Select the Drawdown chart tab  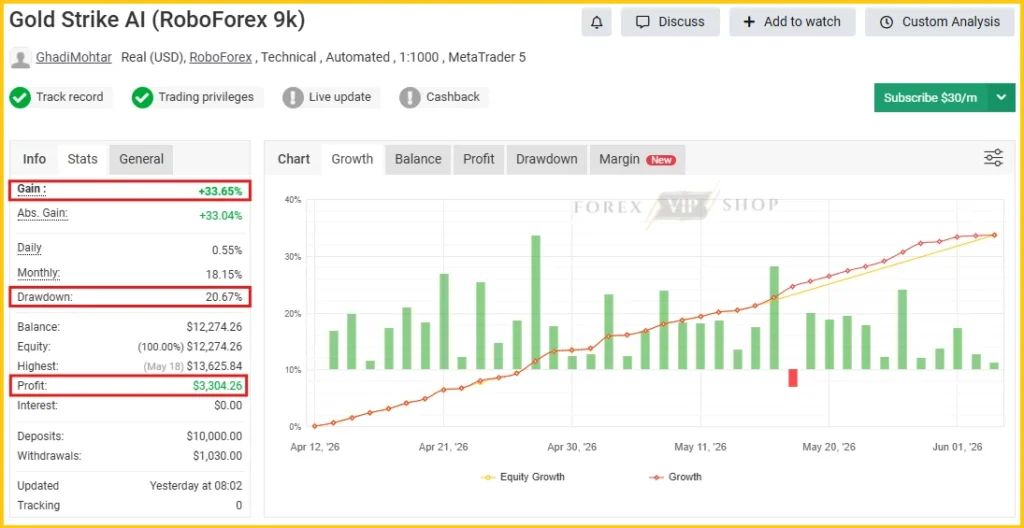[x=547, y=159]
